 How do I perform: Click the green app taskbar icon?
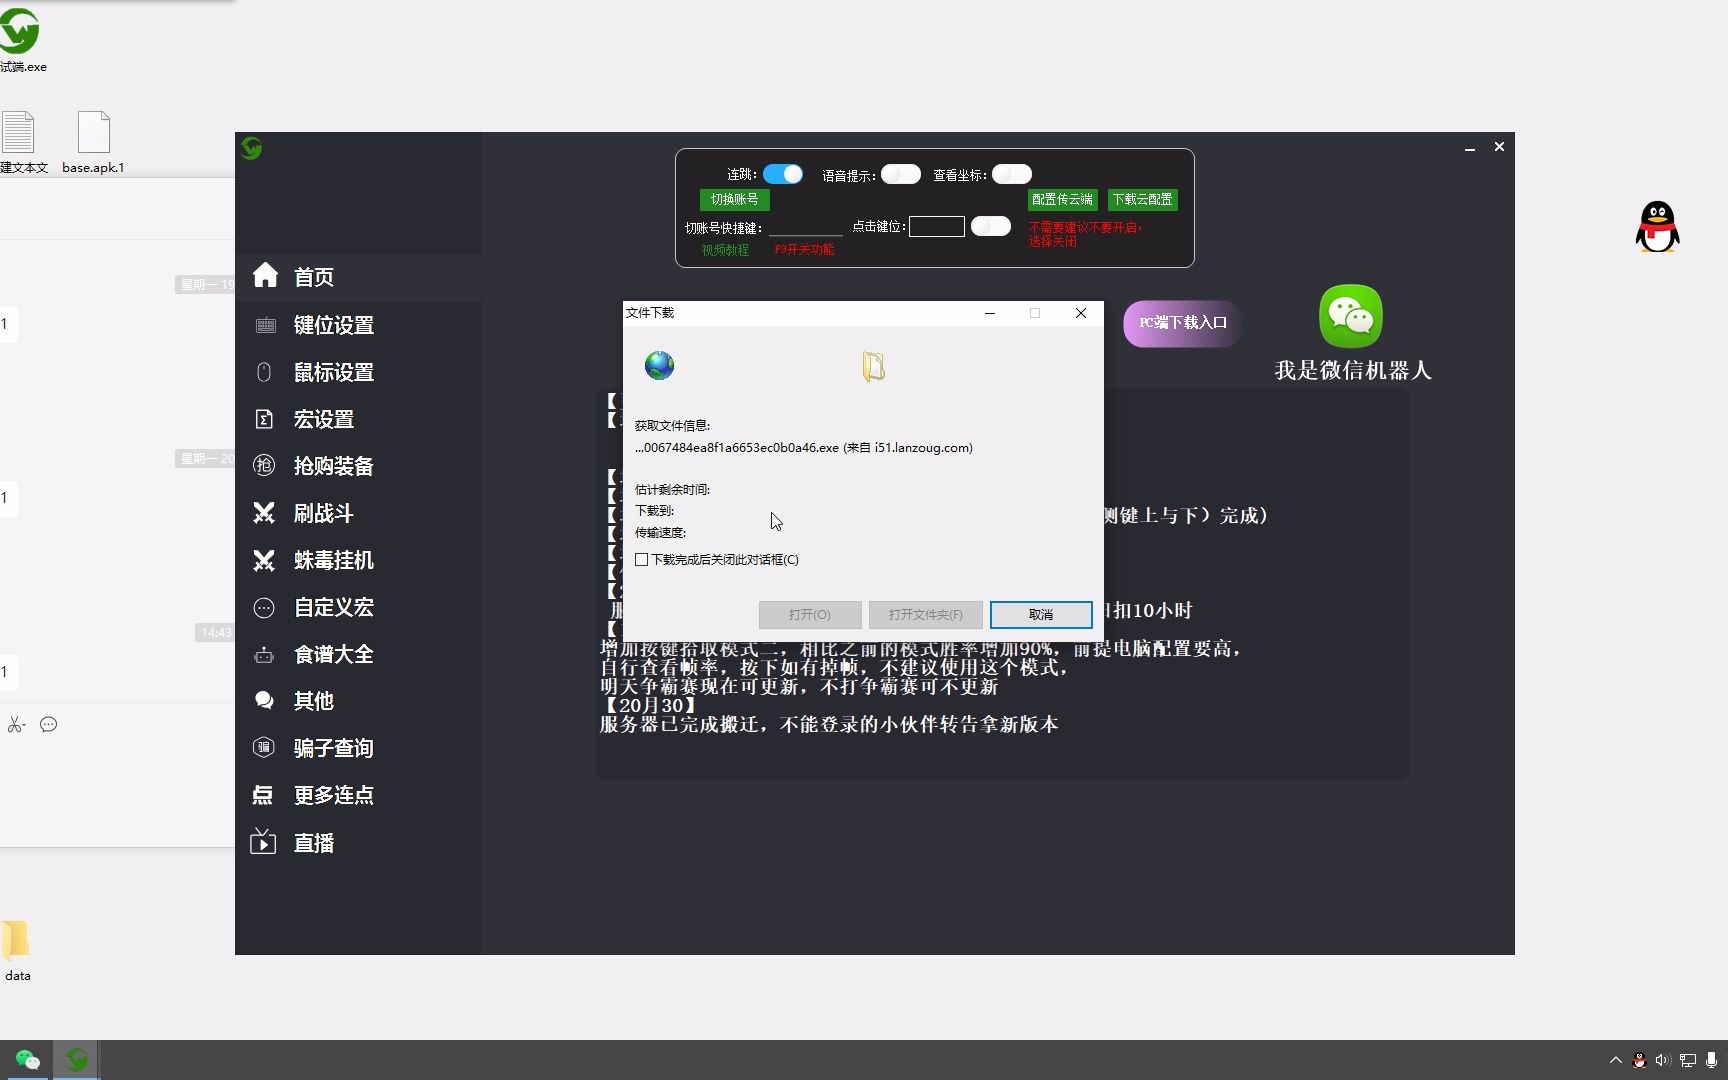[x=76, y=1060]
